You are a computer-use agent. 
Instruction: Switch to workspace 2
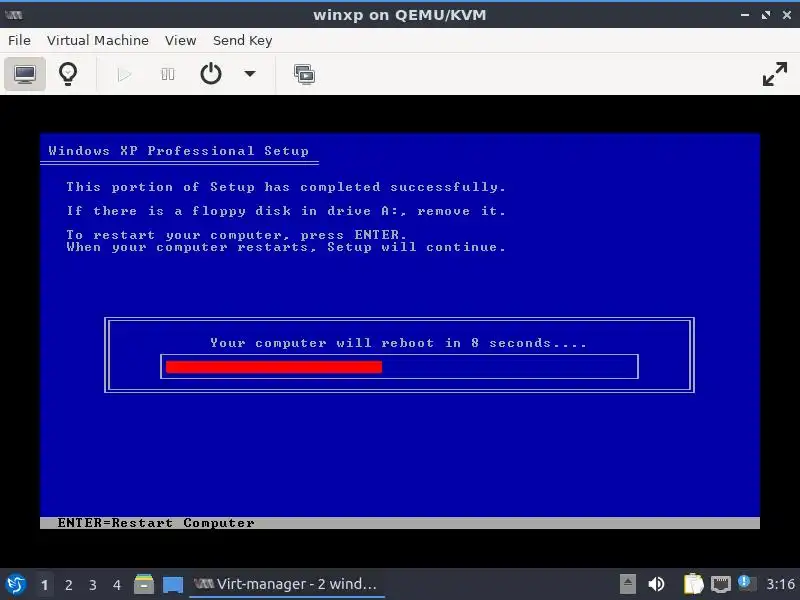pos(68,585)
